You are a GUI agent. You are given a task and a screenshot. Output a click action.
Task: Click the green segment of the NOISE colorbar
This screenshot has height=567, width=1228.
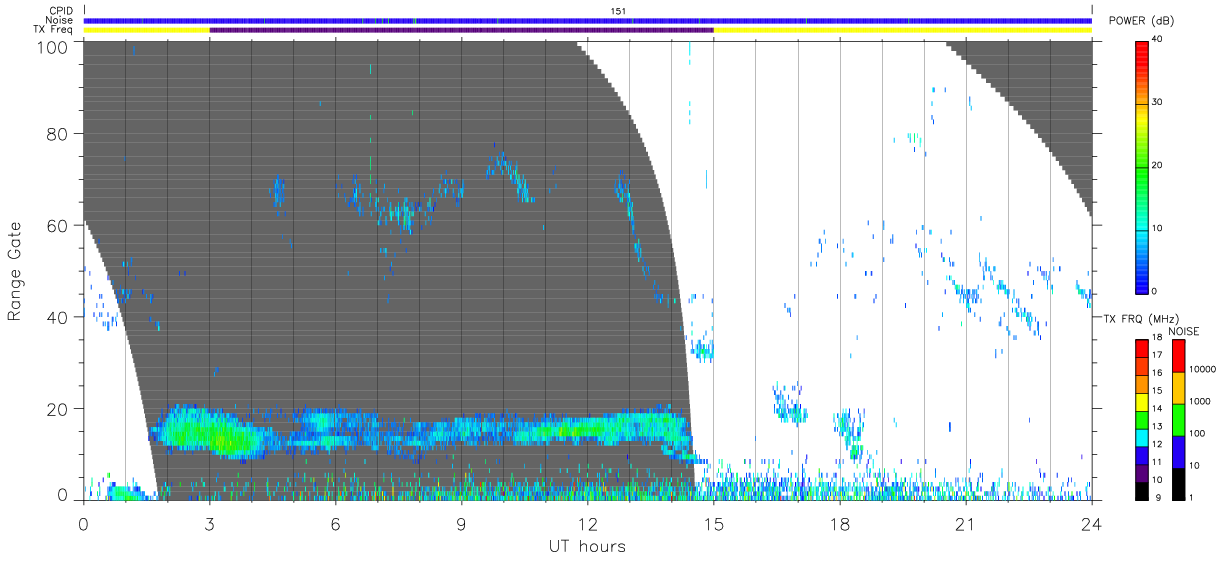(1178, 420)
